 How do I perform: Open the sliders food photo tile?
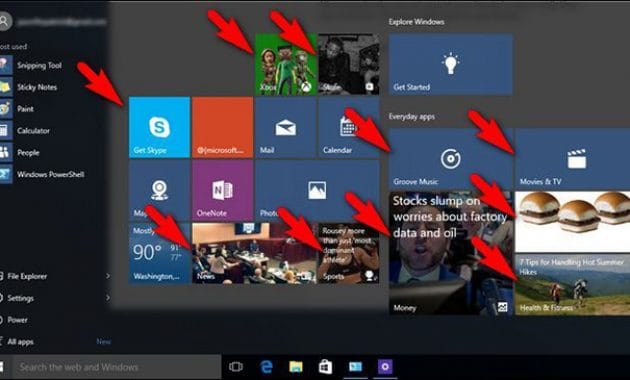(573, 222)
